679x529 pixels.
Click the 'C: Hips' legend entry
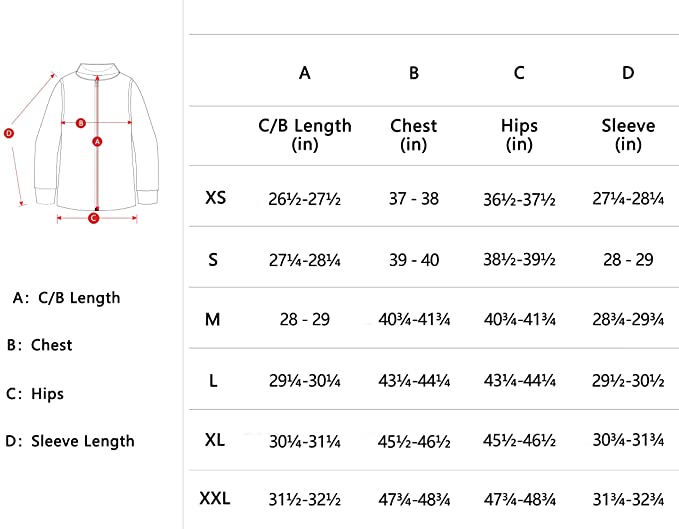coord(35,394)
